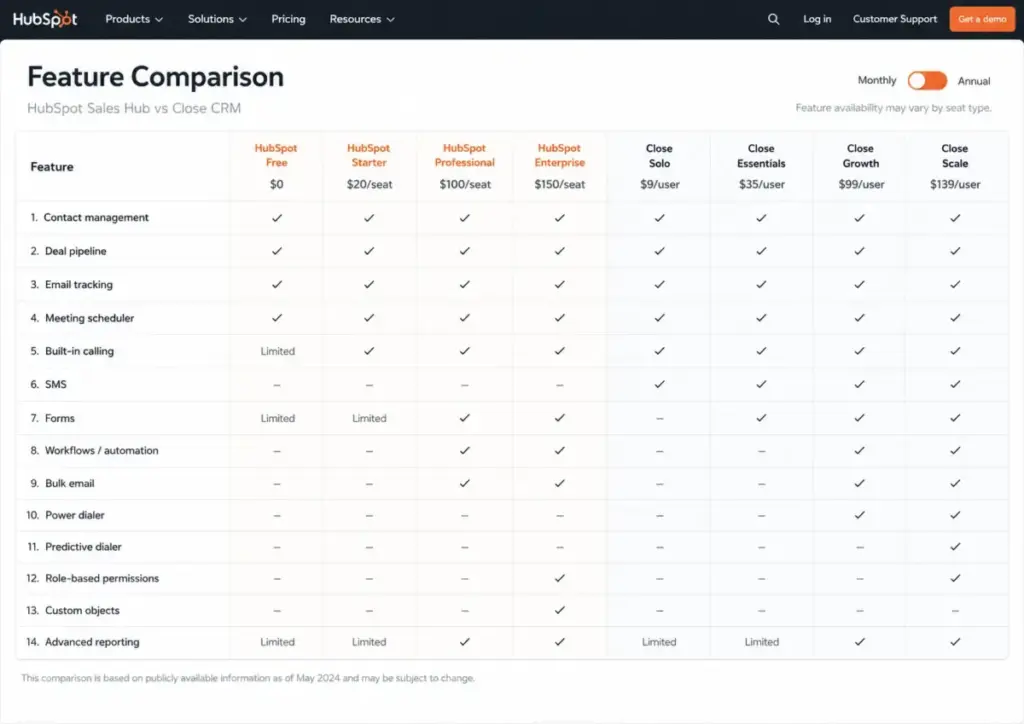Viewport: 1024px width, 724px height.
Task: Click Predictive dialer checkmark under Close Scale
Action: pyautogui.click(x=955, y=546)
